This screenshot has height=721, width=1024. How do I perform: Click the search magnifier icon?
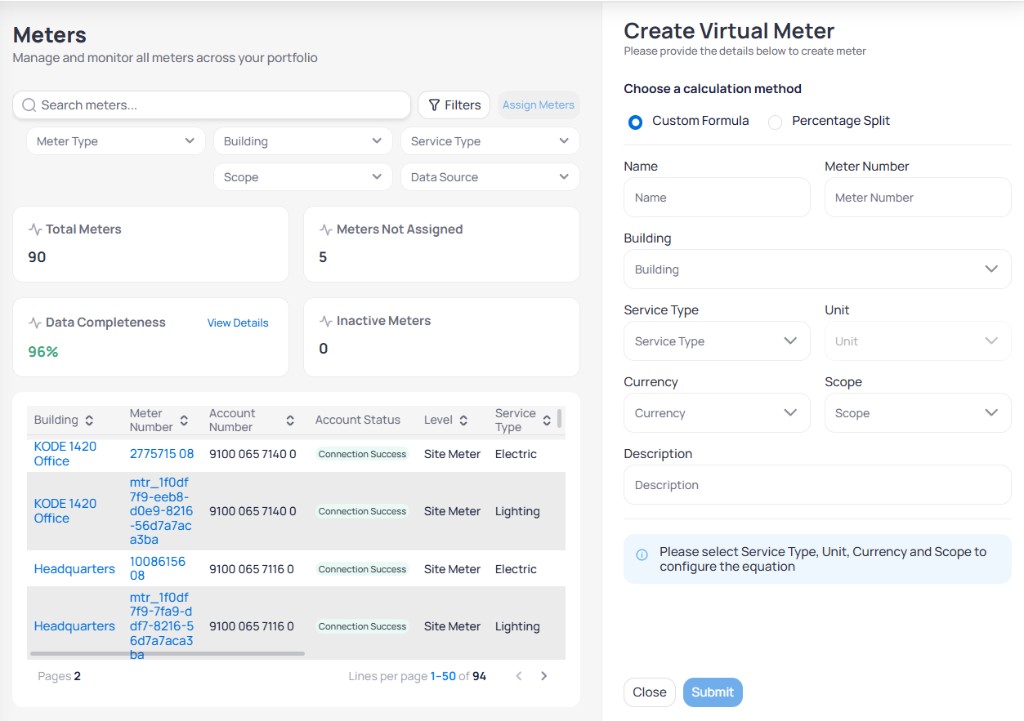pyautogui.click(x=29, y=105)
